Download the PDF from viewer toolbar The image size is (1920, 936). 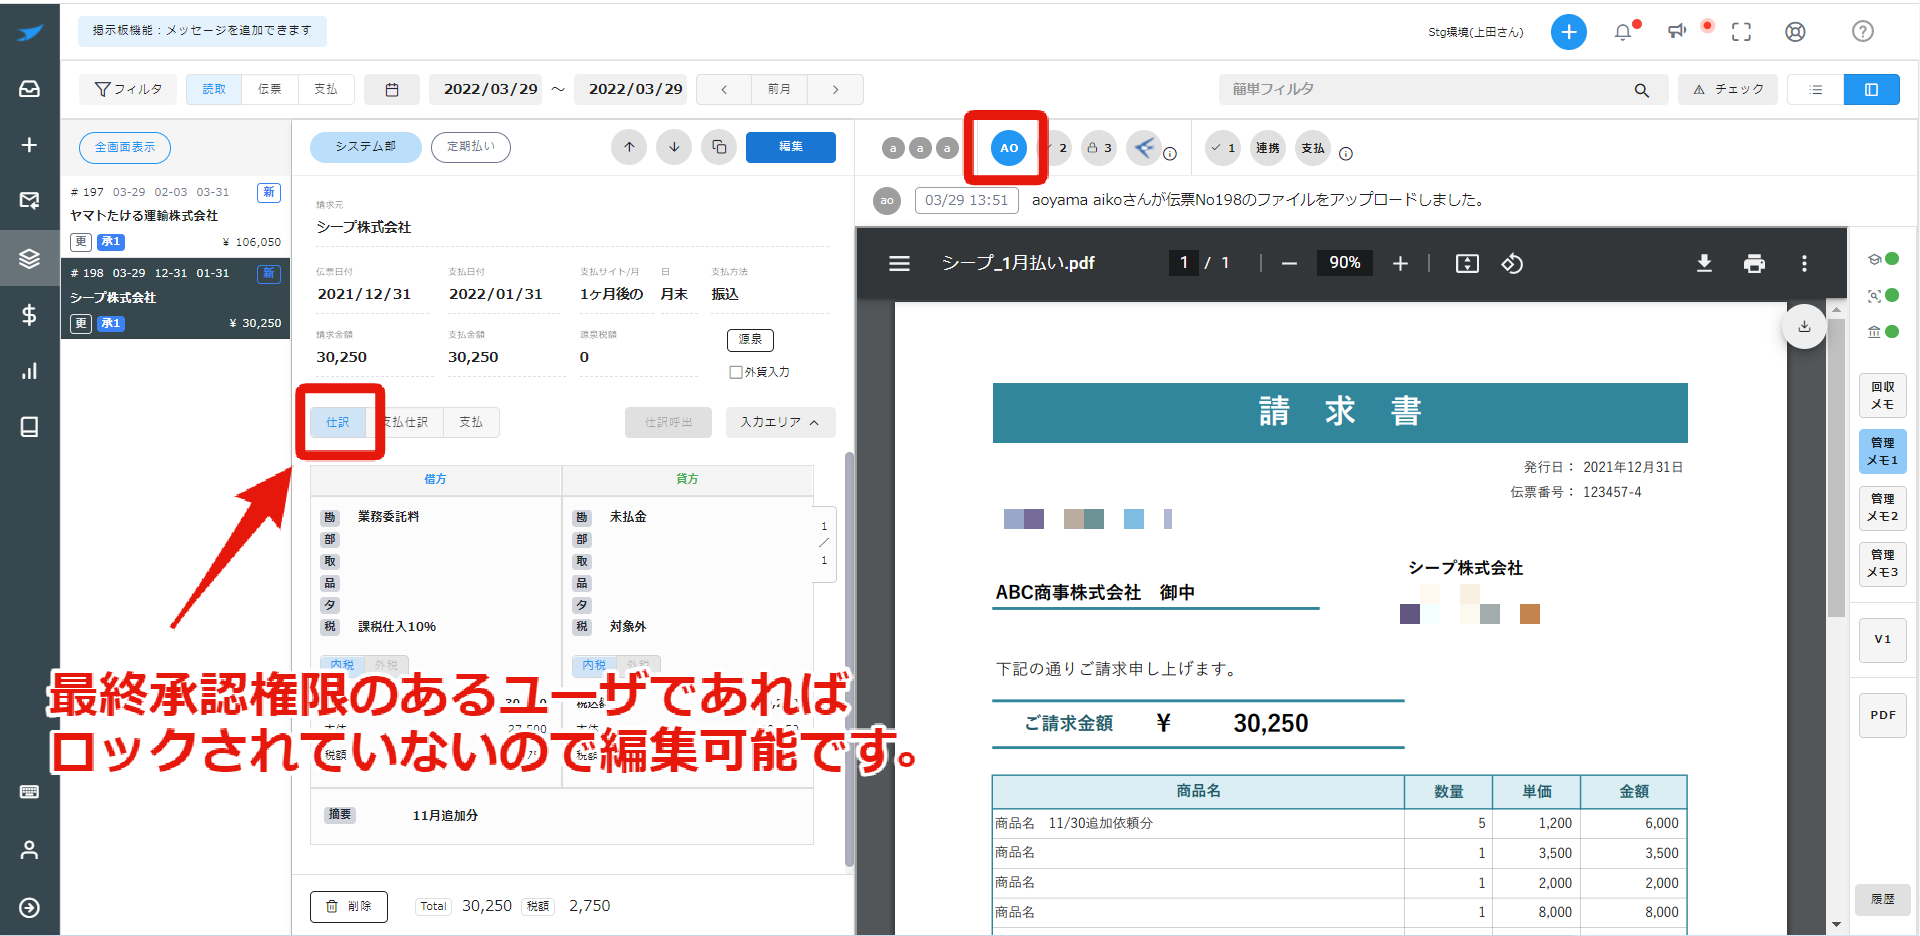click(x=1704, y=263)
